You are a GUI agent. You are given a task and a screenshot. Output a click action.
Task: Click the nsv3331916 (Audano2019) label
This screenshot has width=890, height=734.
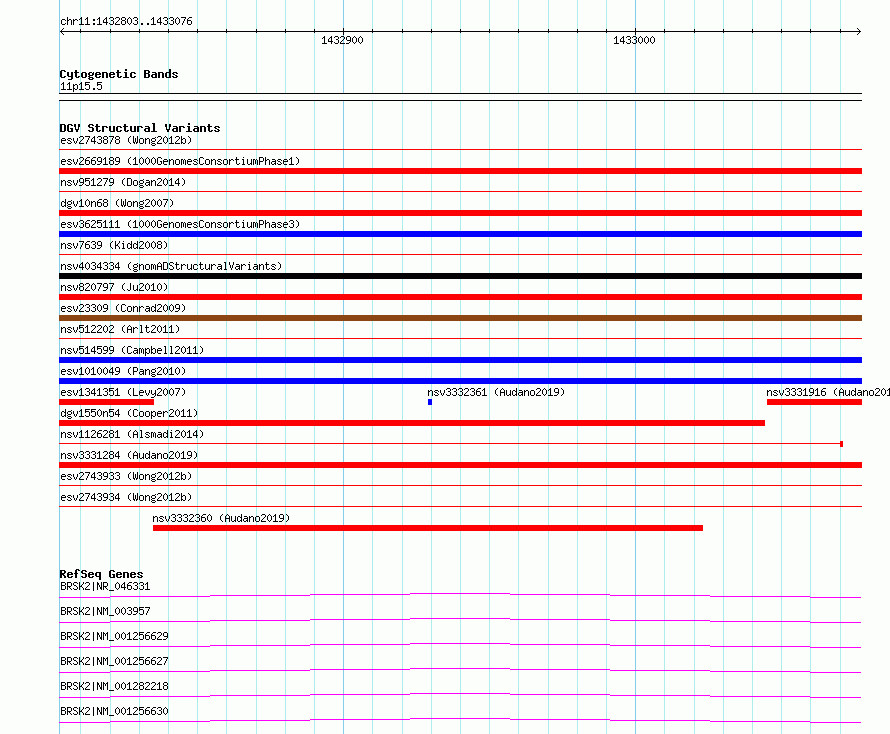[x=828, y=392]
